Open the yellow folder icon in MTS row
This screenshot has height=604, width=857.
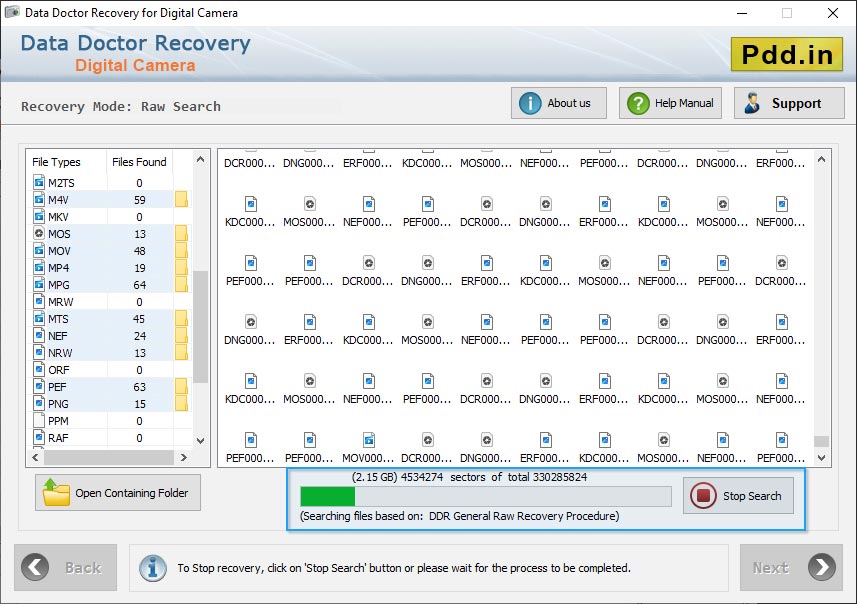coord(181,318)
